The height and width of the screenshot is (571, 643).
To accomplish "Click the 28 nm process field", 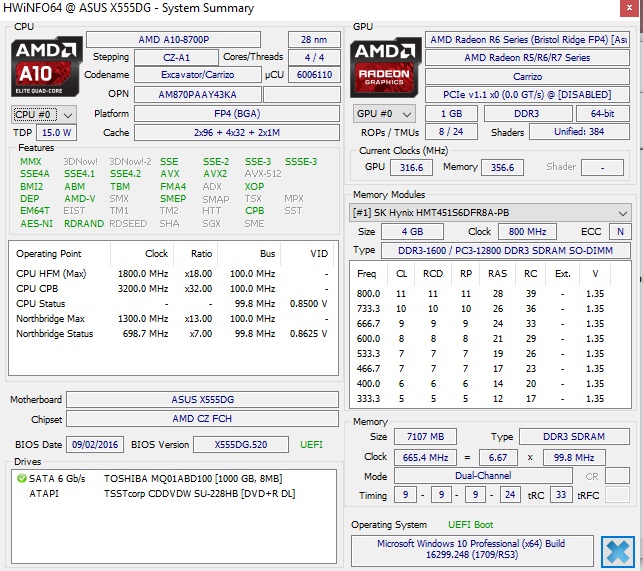I will tap(314, 40).
